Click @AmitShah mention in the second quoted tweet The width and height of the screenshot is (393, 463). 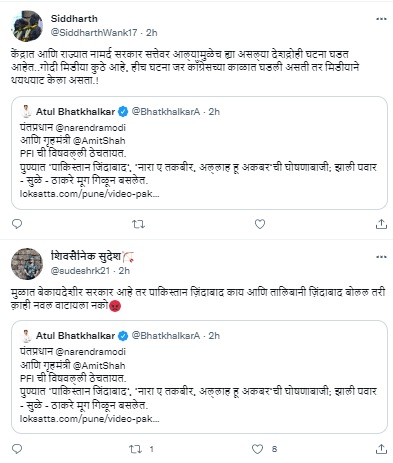tap(99, 366)
